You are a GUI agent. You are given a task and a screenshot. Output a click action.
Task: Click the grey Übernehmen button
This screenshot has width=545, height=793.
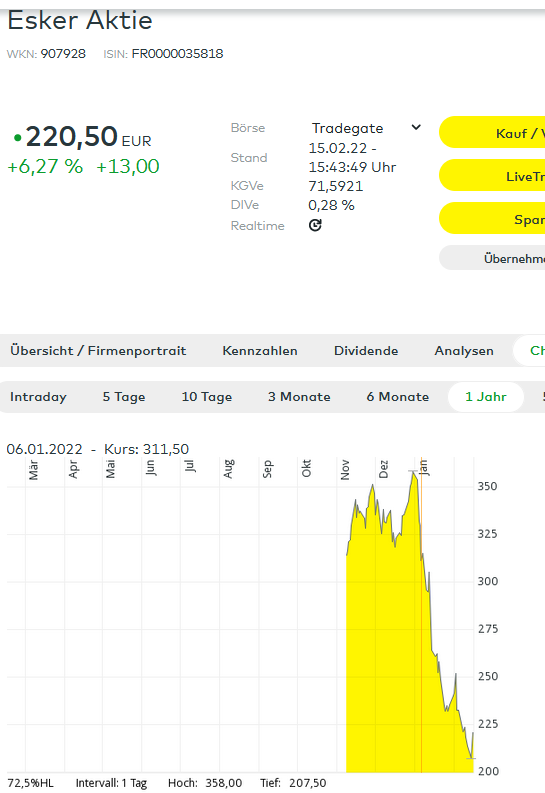[492, 258]
